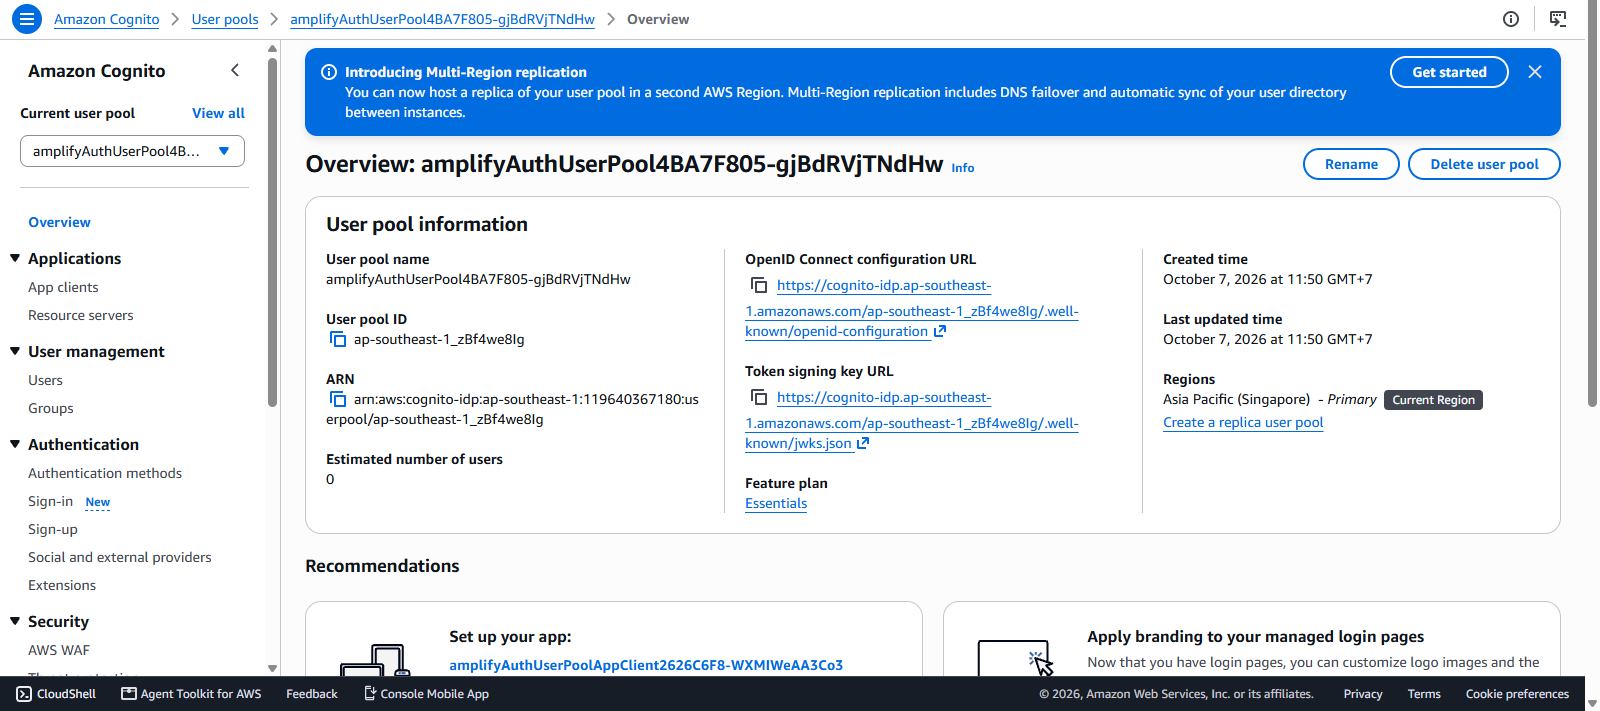Click Feedback in the footer
Screen dimensions: 1600x711
[312, 694]
